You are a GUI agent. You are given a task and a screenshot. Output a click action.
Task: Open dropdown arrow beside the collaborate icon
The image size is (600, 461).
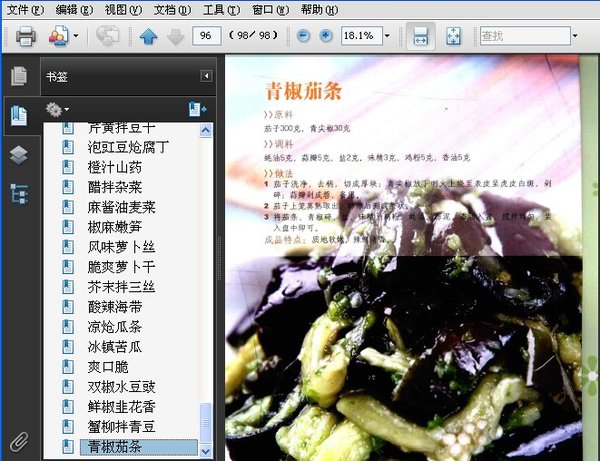click(x=76, y=36)
